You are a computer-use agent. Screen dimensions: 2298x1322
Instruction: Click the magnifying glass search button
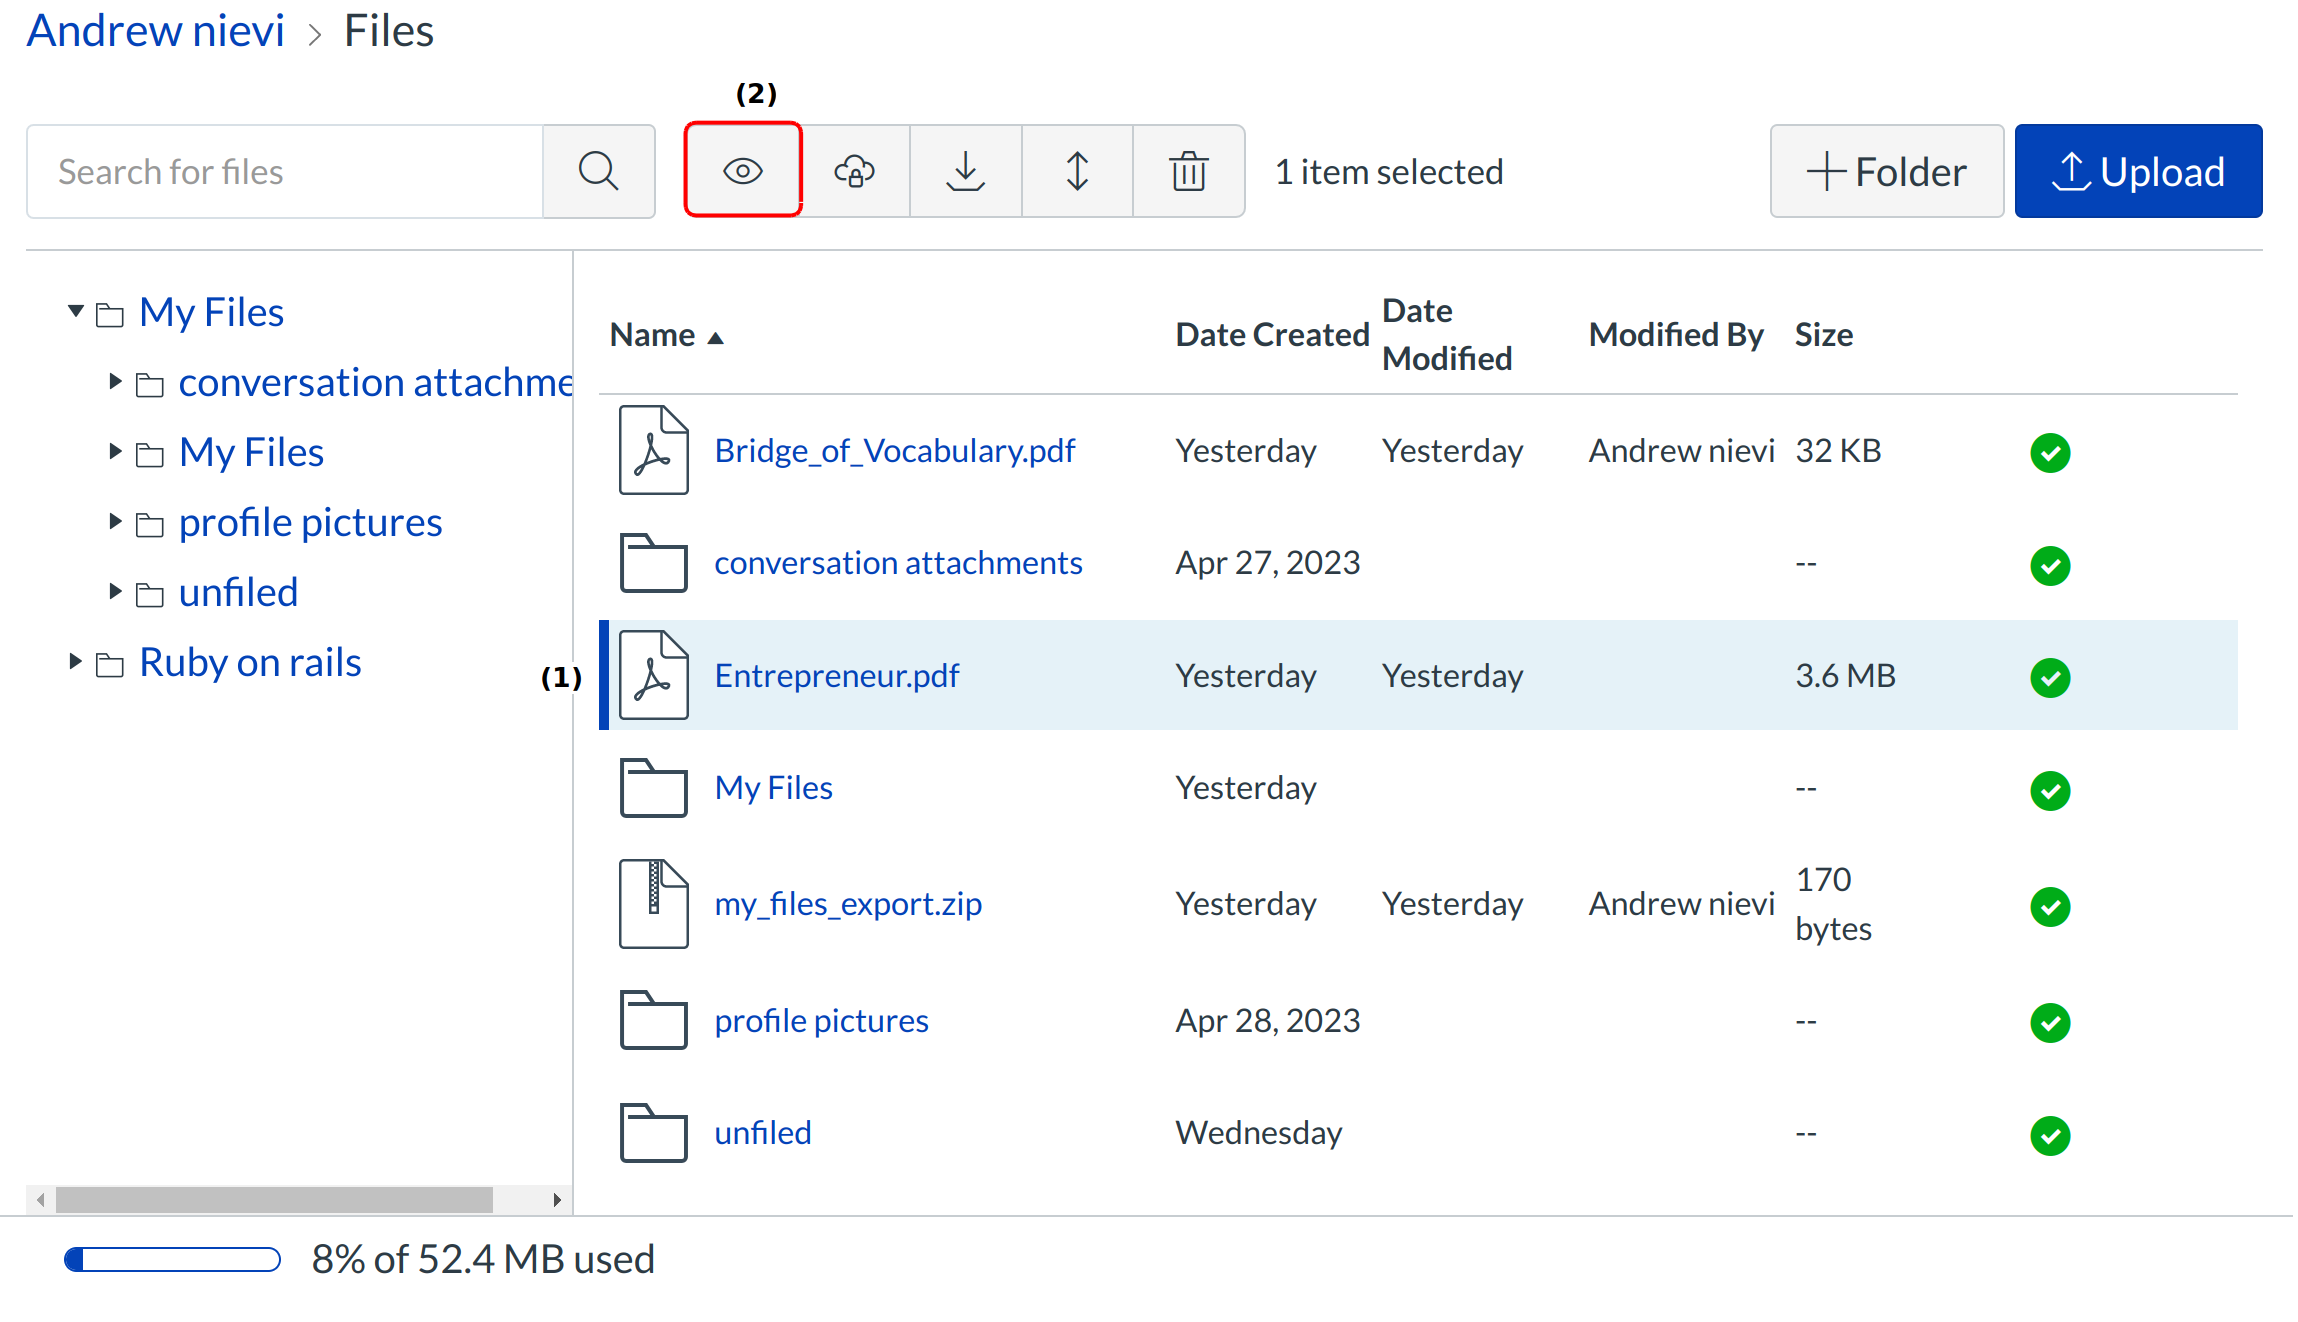(x=598, y=171)
